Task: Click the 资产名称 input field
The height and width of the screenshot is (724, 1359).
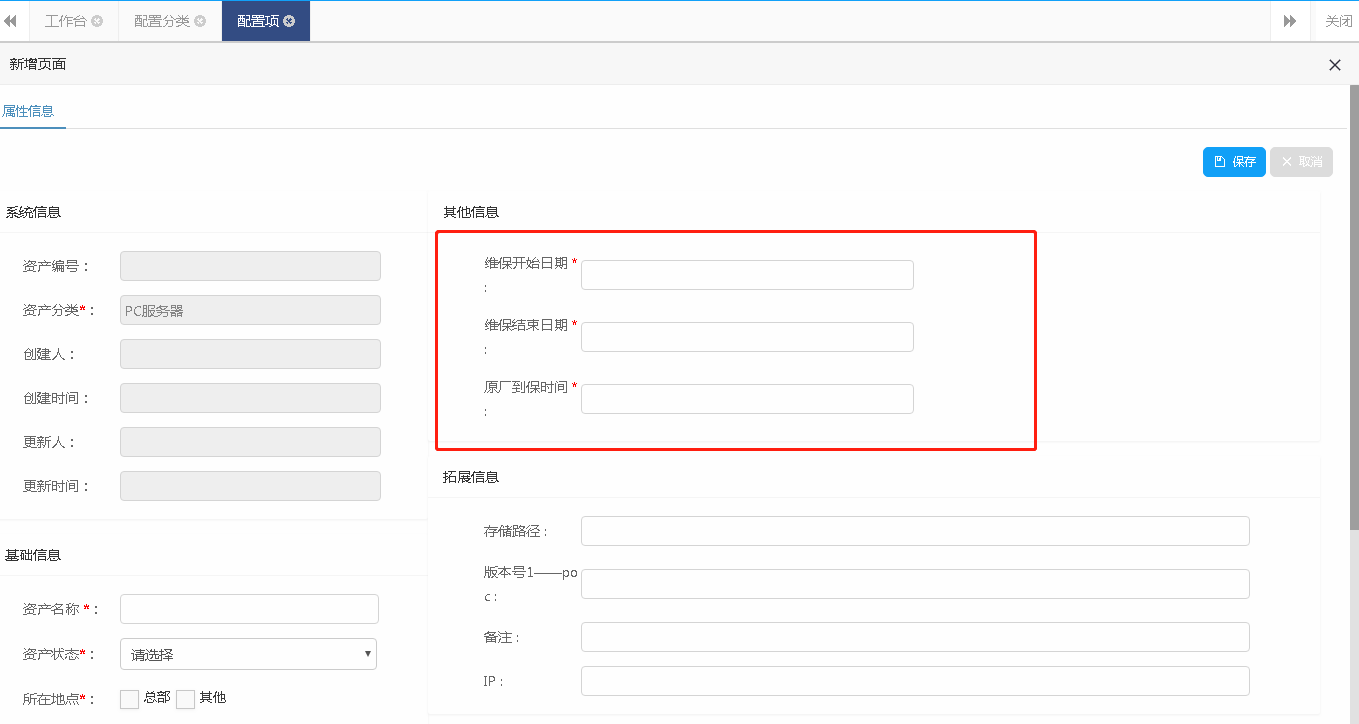Action: click(x=249, y=609)
